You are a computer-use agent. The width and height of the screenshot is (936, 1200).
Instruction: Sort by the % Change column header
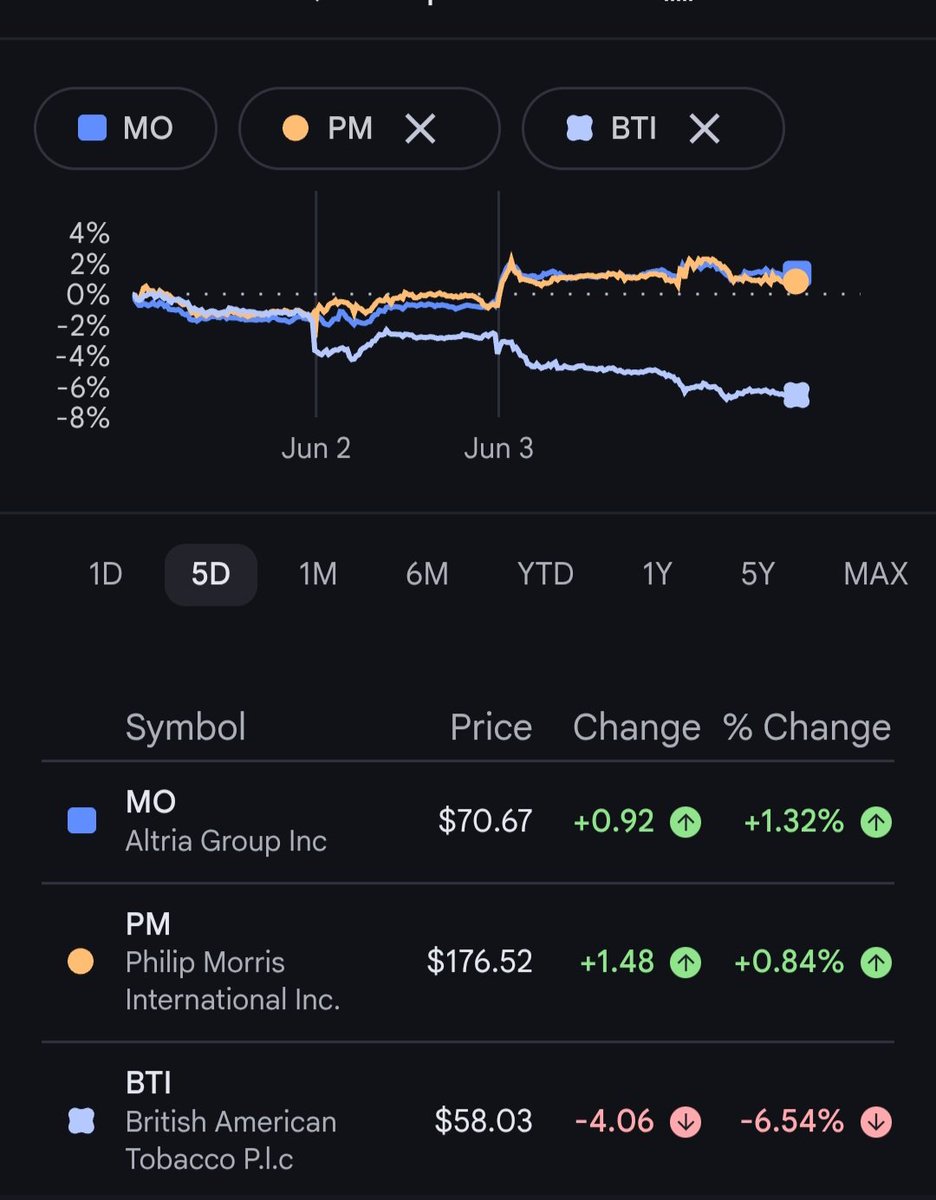point(807,727)
